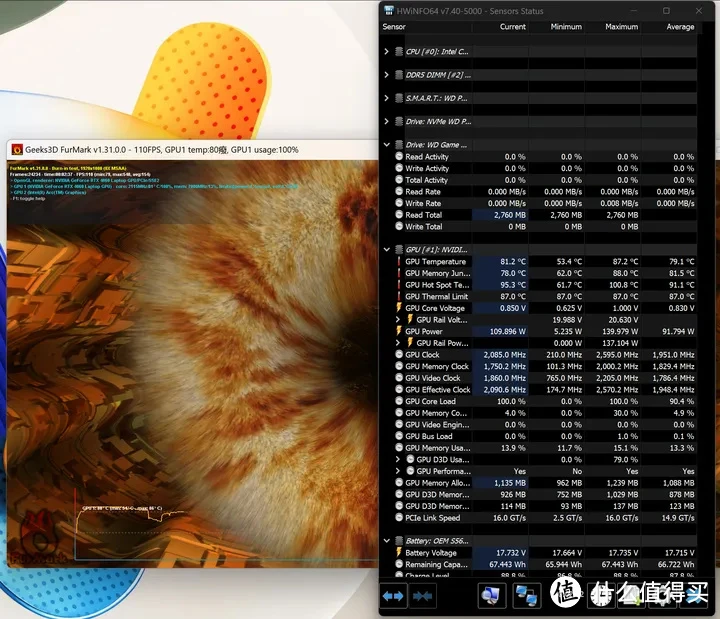Click the Remaining Capacity current value 67.443 Wh
This screenshot has width=720, height=619.
click(x=507, y=564)
